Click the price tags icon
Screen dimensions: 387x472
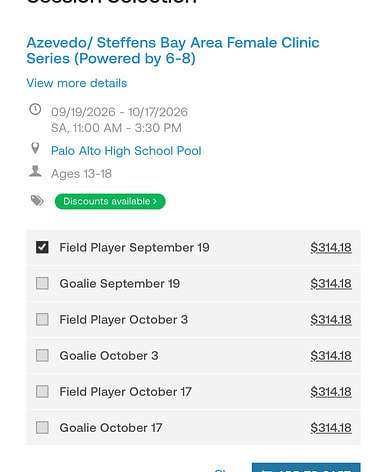tap(37, 201)
